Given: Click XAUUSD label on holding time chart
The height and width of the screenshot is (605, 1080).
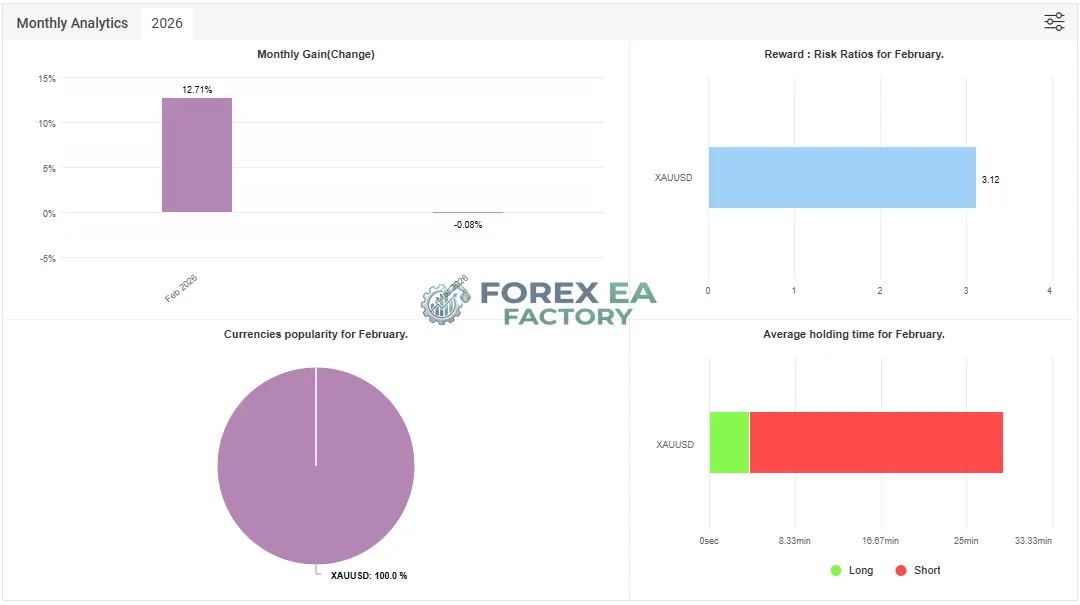Looking at the screenshot, I should point(675,444).
